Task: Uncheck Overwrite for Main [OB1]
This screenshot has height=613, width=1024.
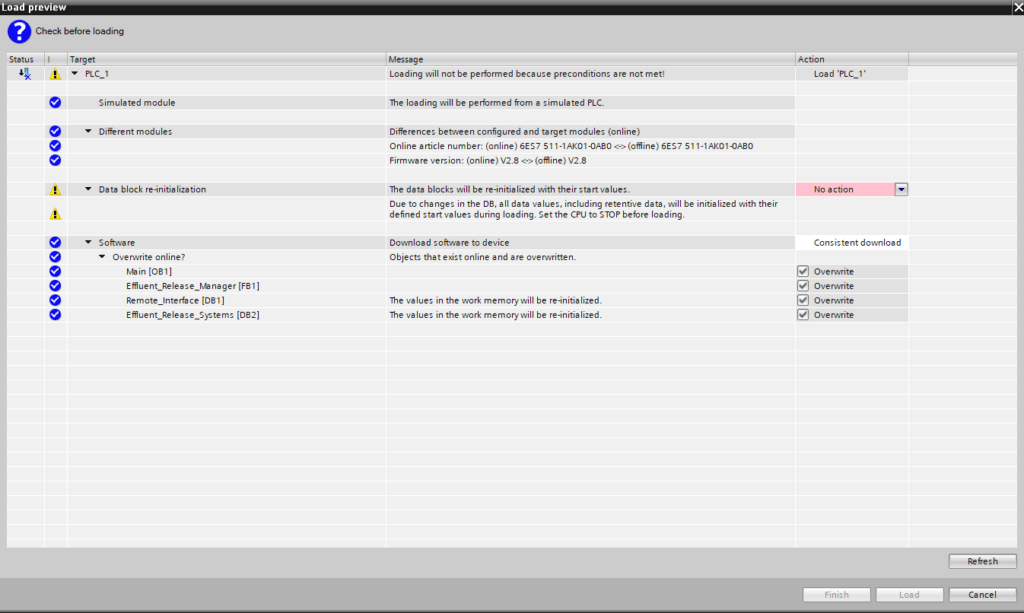Action: click(803, 271)
